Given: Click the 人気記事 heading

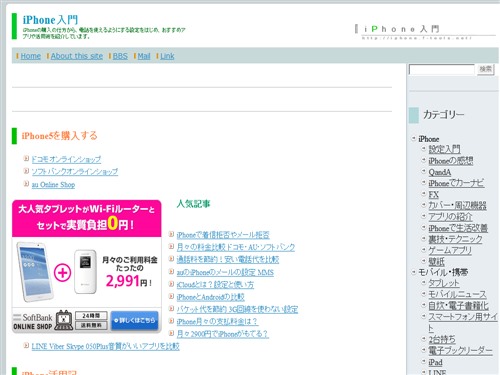Looking at the screenshot, I should [x=193, y=204].
